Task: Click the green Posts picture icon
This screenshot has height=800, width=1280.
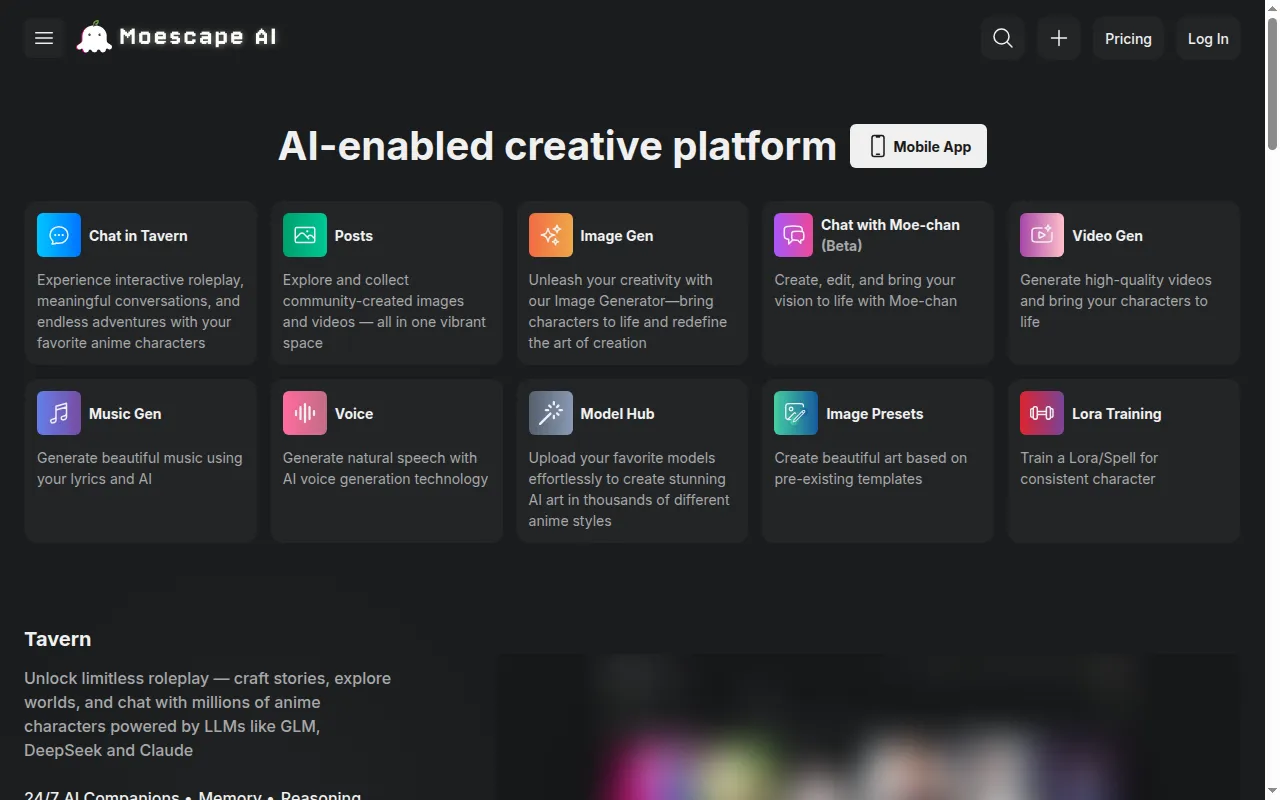Action: [x=305, y=235]
